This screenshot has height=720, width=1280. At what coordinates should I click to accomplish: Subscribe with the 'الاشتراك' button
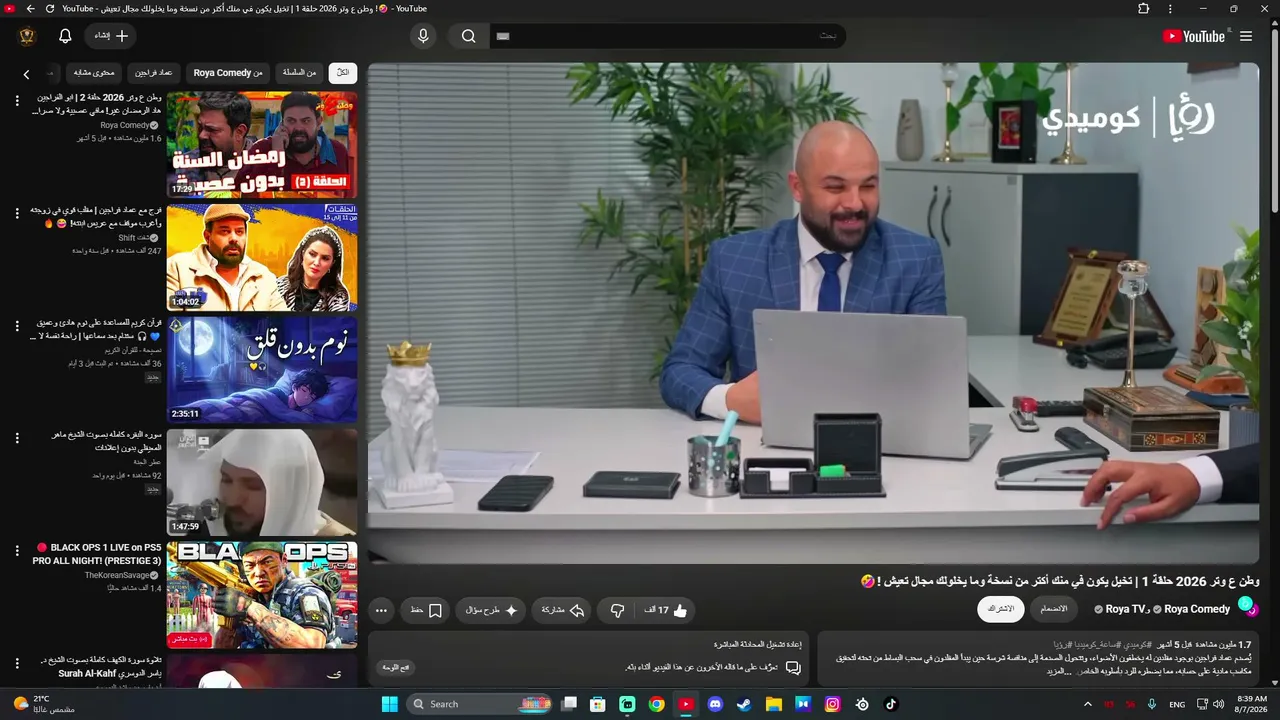tap(1001, 609)
